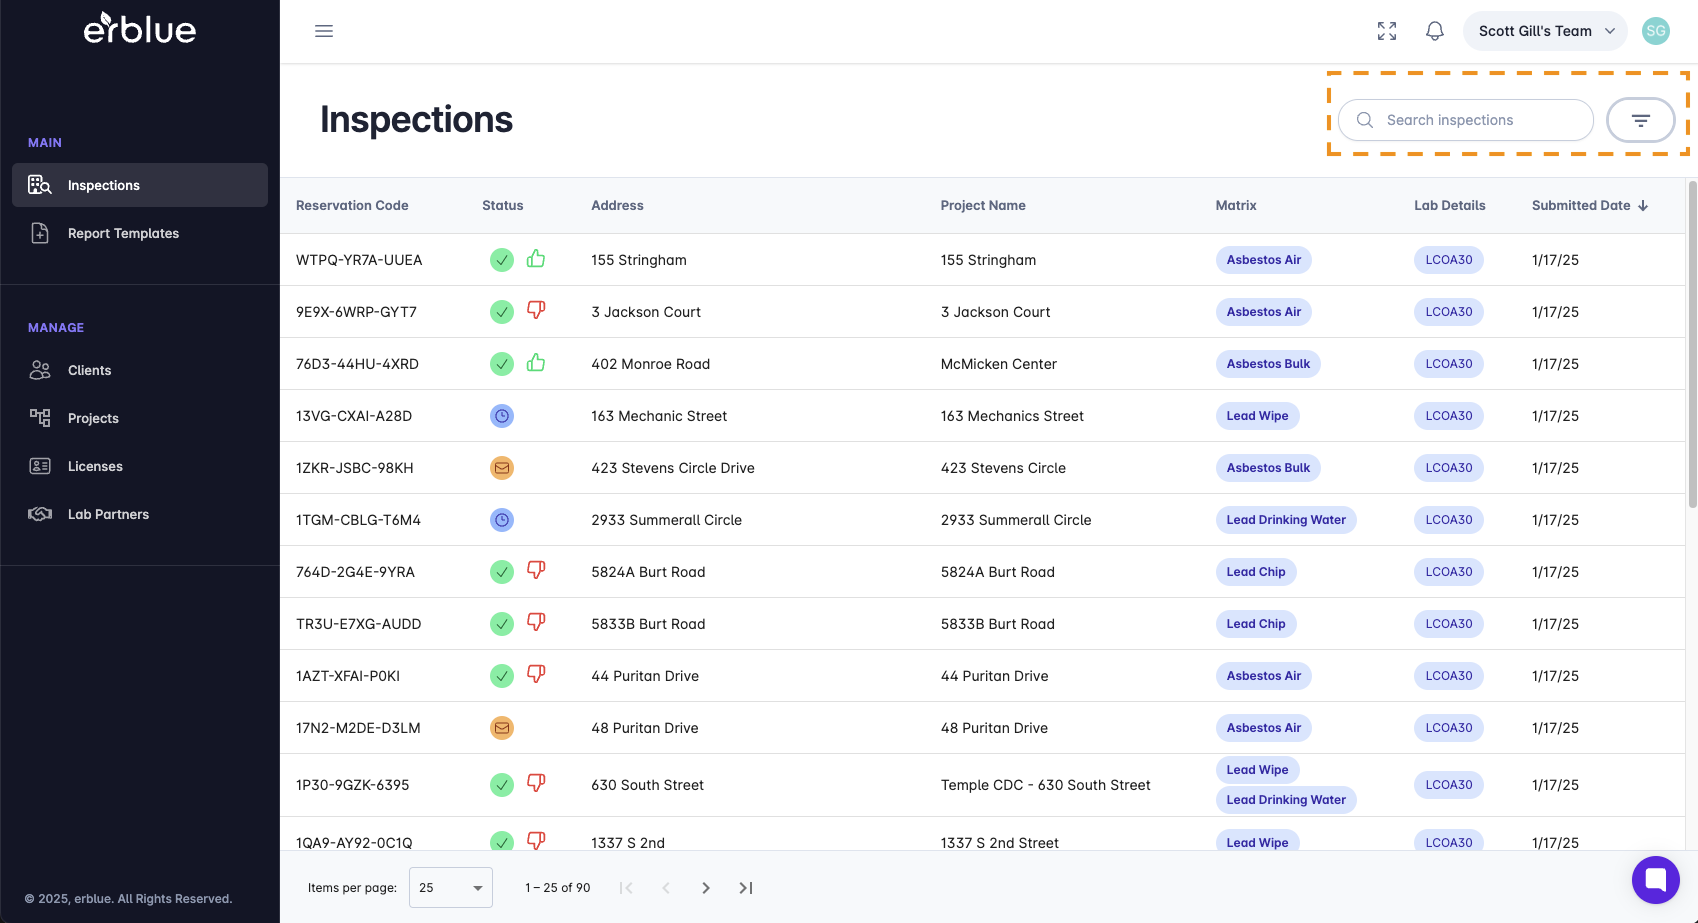
Task: Enter fullscreen mode with expand icon
Action: [x=1387, y=31]
